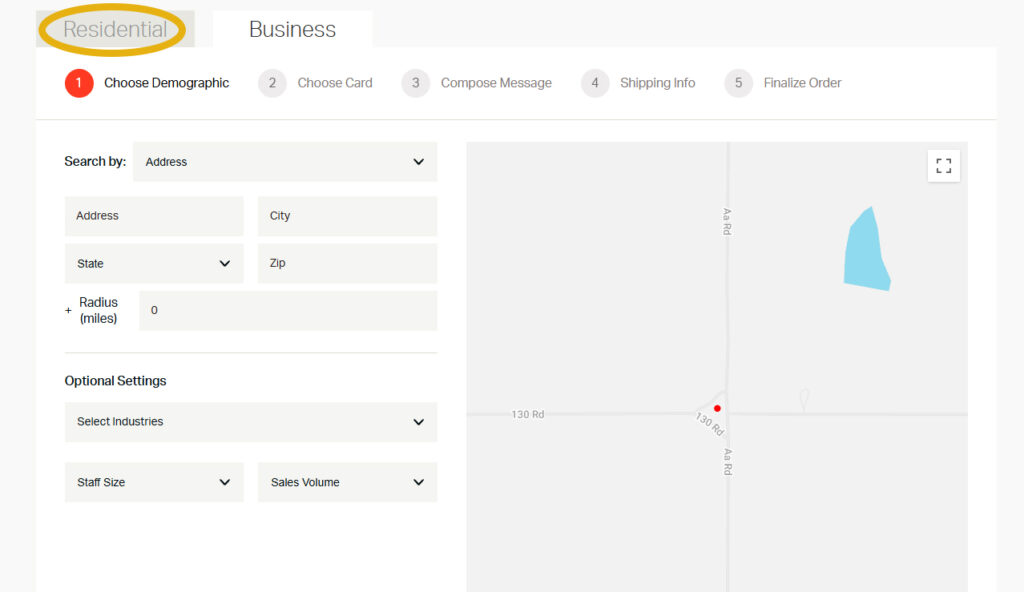Click into the Address input field
Screen dimensions: 1024x592
pyautogui.click(x=154, y=216)
